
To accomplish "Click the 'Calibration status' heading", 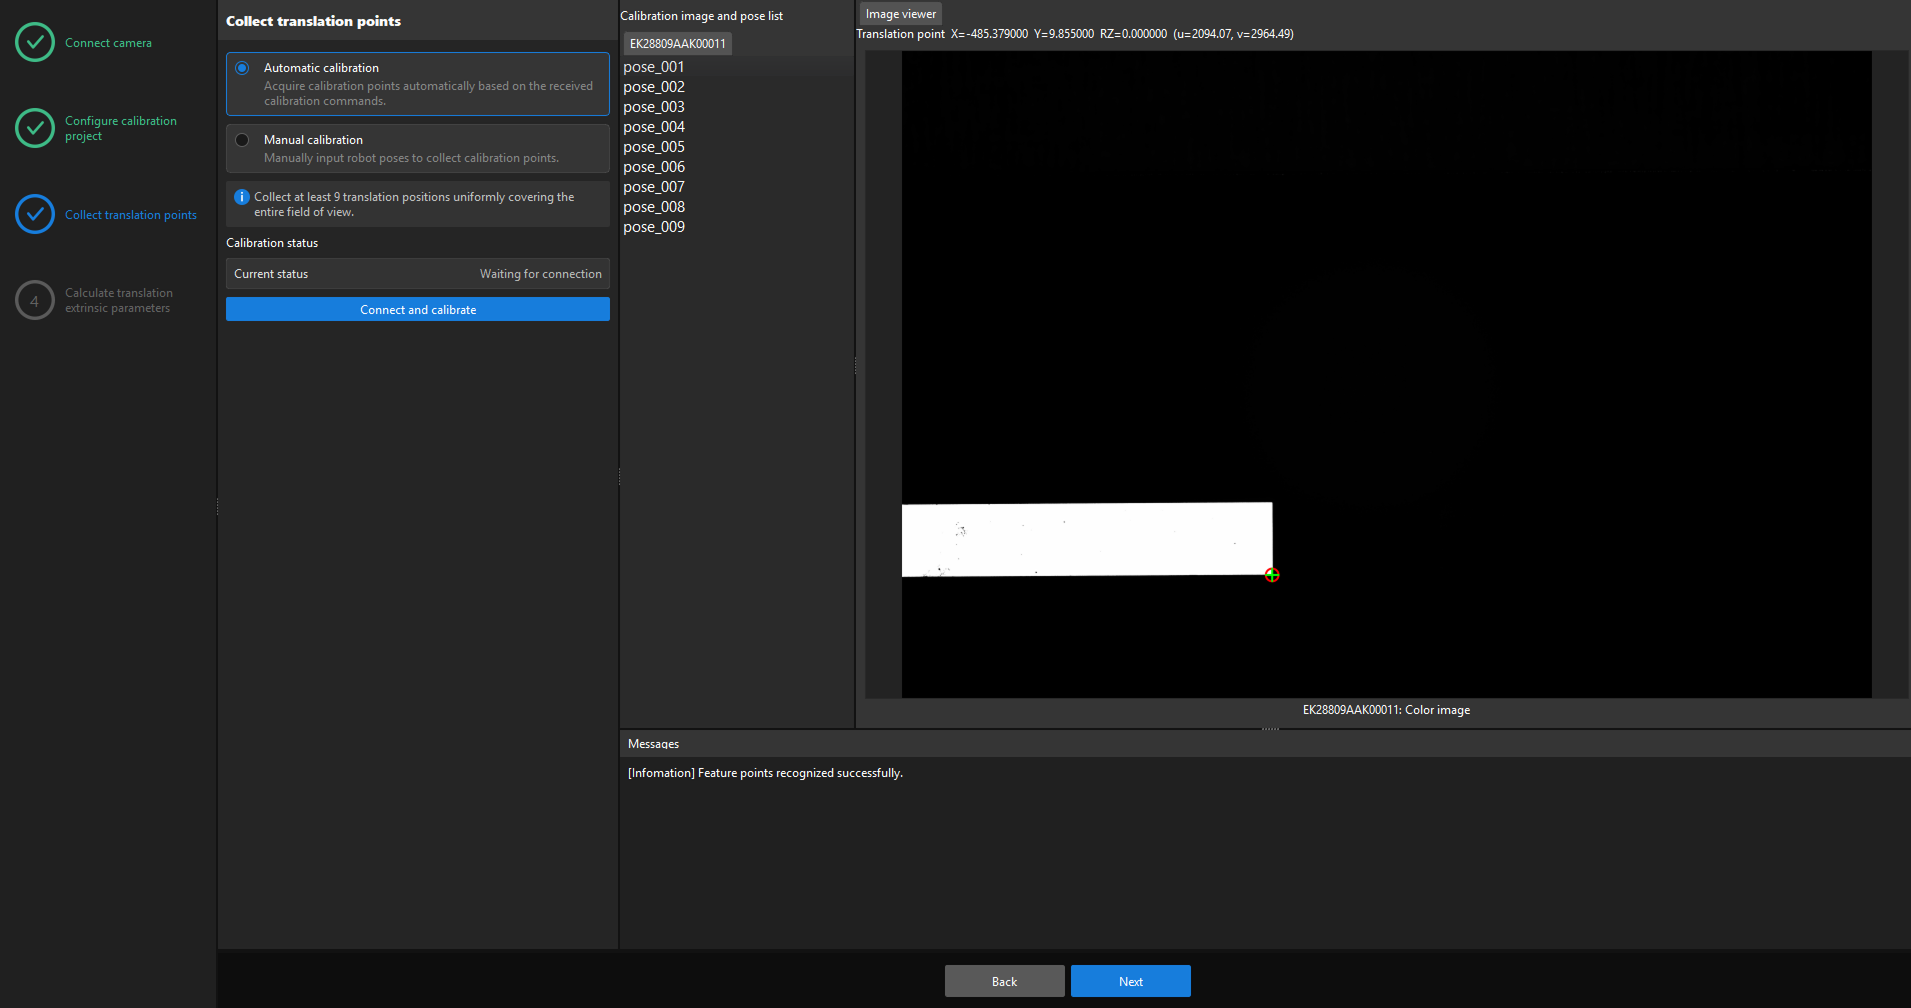I will pos(272,243).
